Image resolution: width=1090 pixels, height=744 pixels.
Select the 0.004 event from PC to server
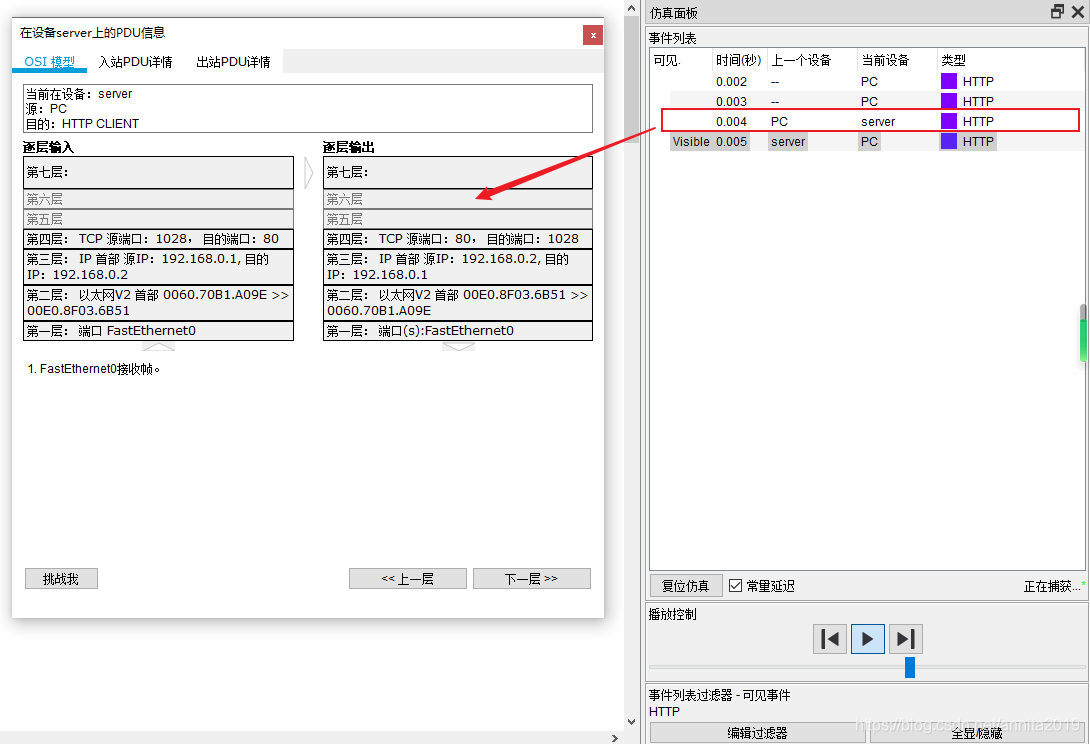(869, 121)
